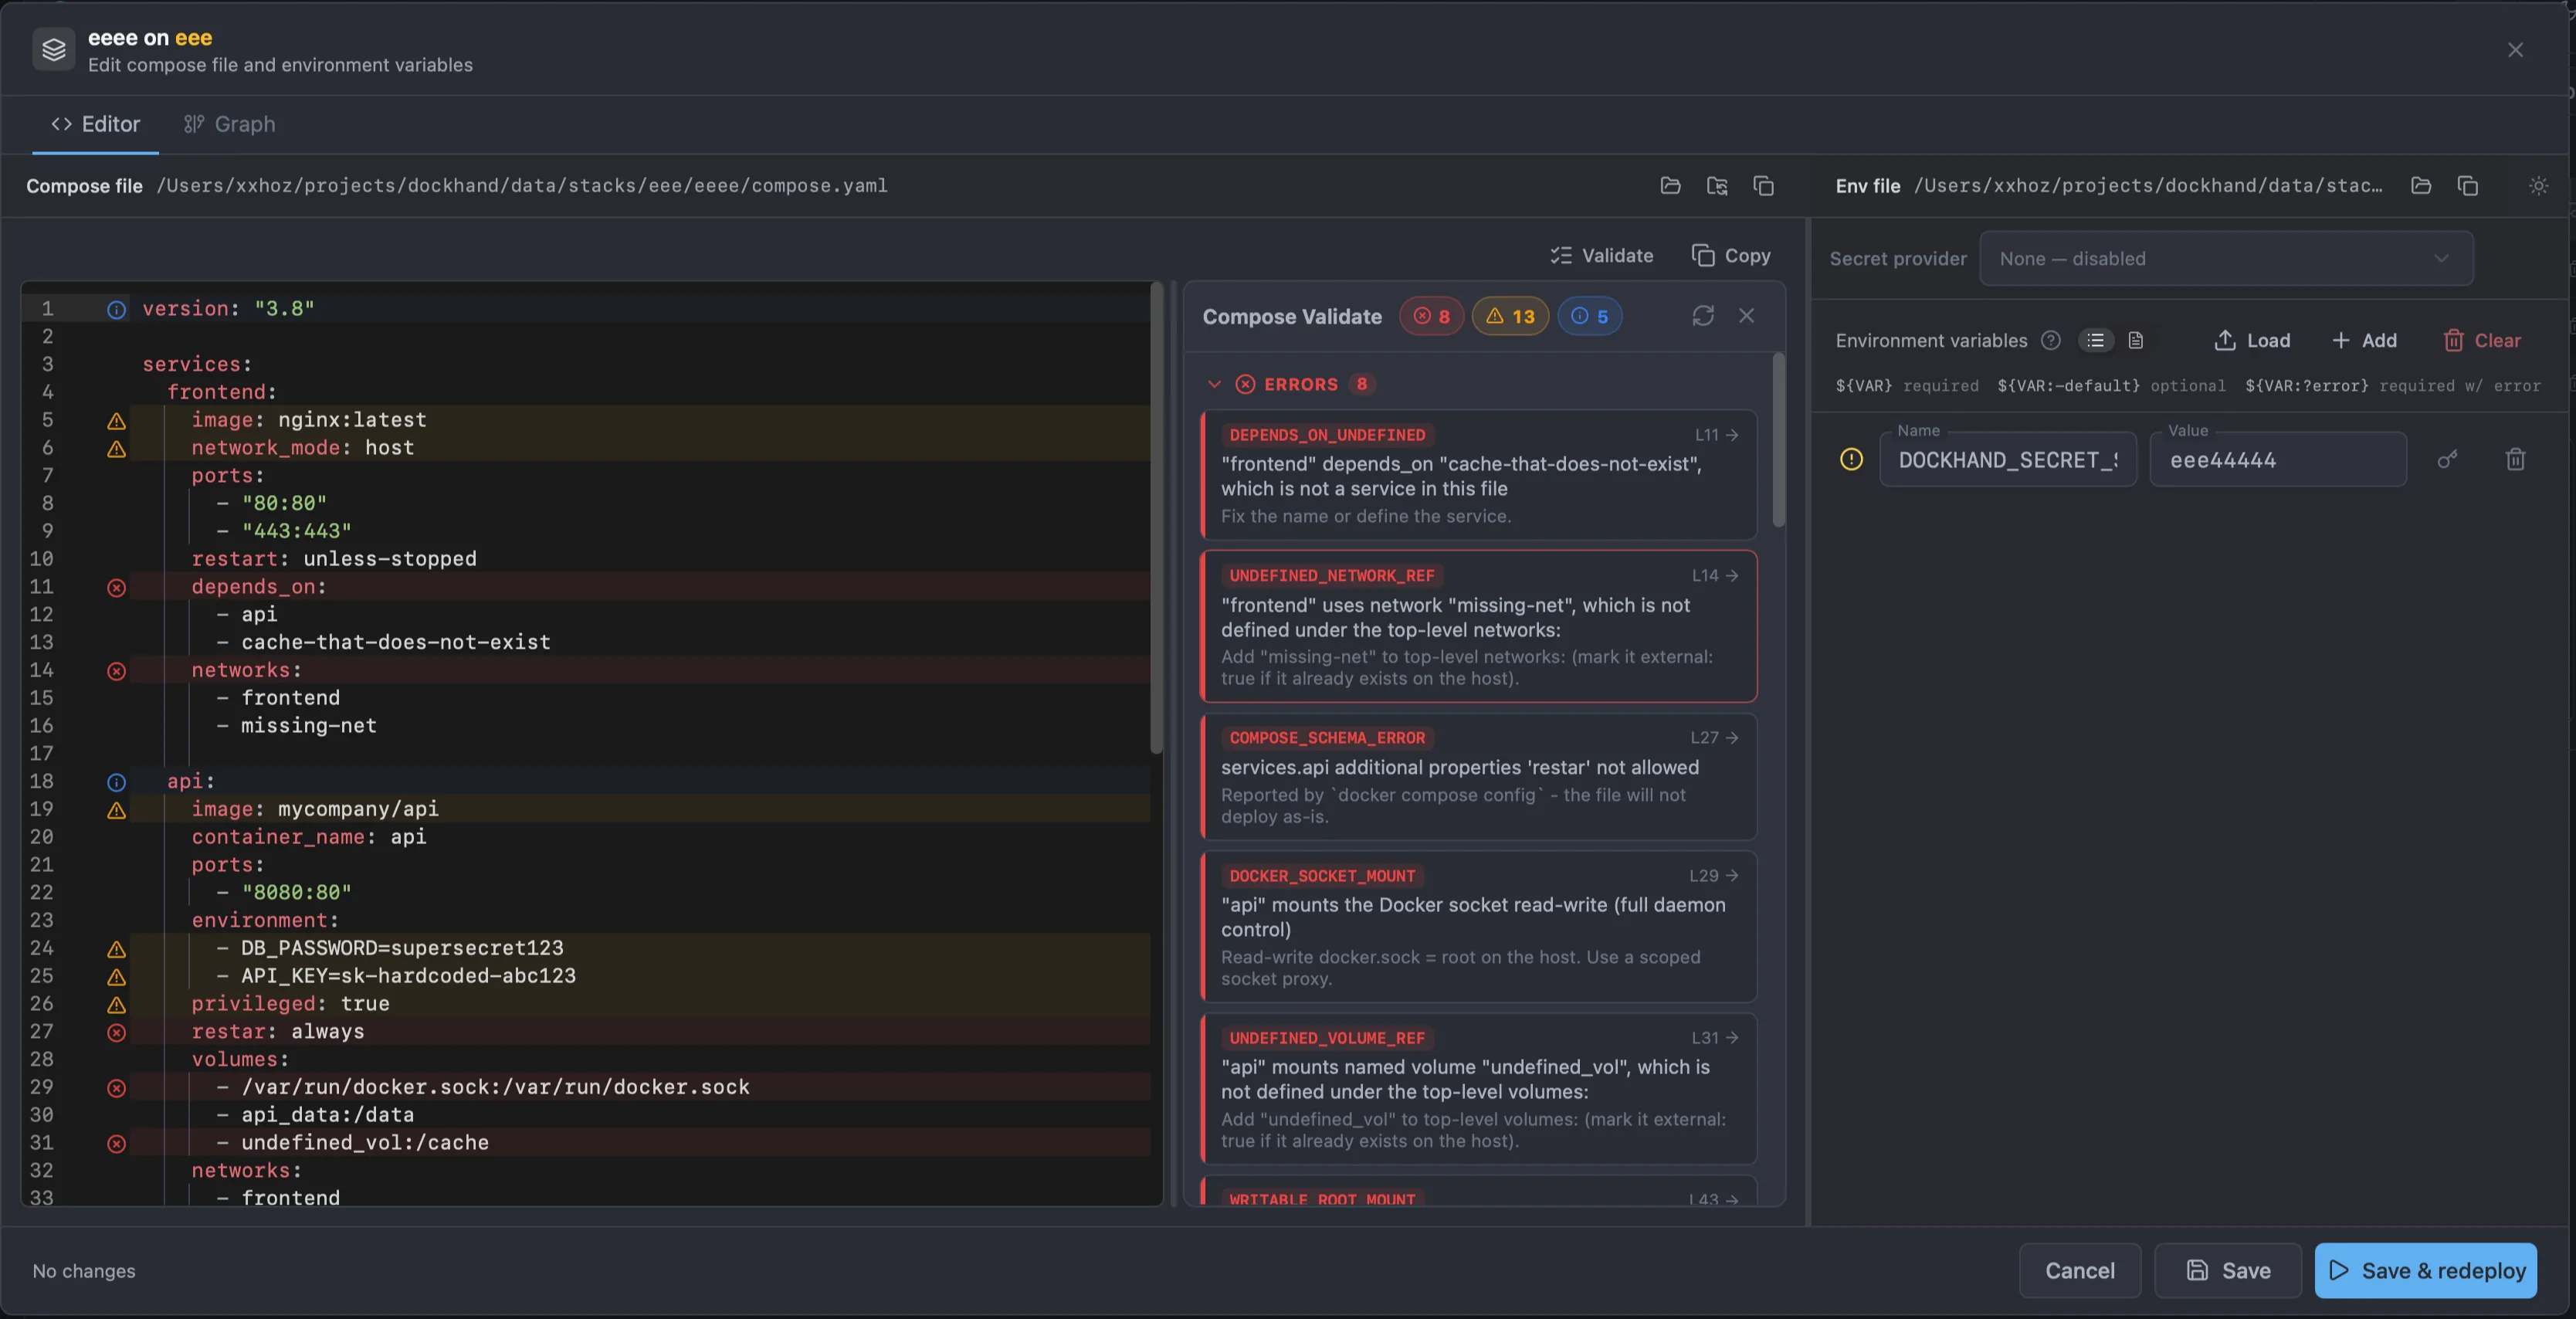Viewport: 2576px width, 1319px height.
Task: Click the DOCKER_SOCKET_MOUNT tag
Action: tap(1322, 876)
